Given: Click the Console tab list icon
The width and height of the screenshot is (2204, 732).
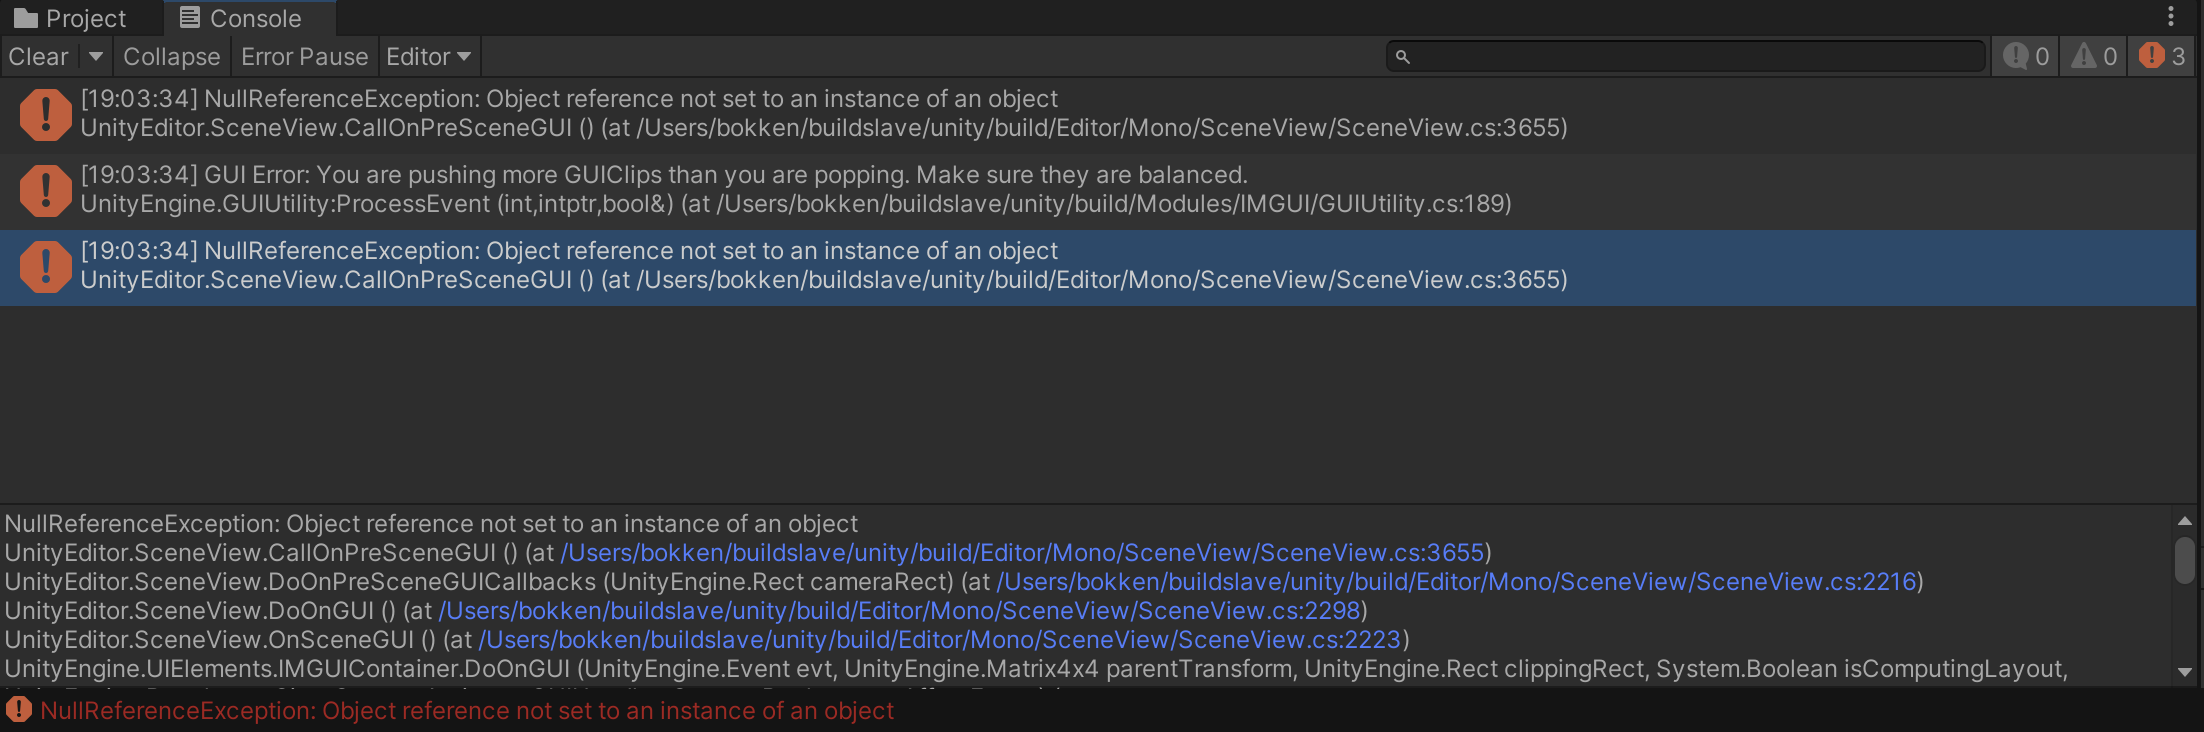Looking at the screenshot, I should click(x=190, y=17).
